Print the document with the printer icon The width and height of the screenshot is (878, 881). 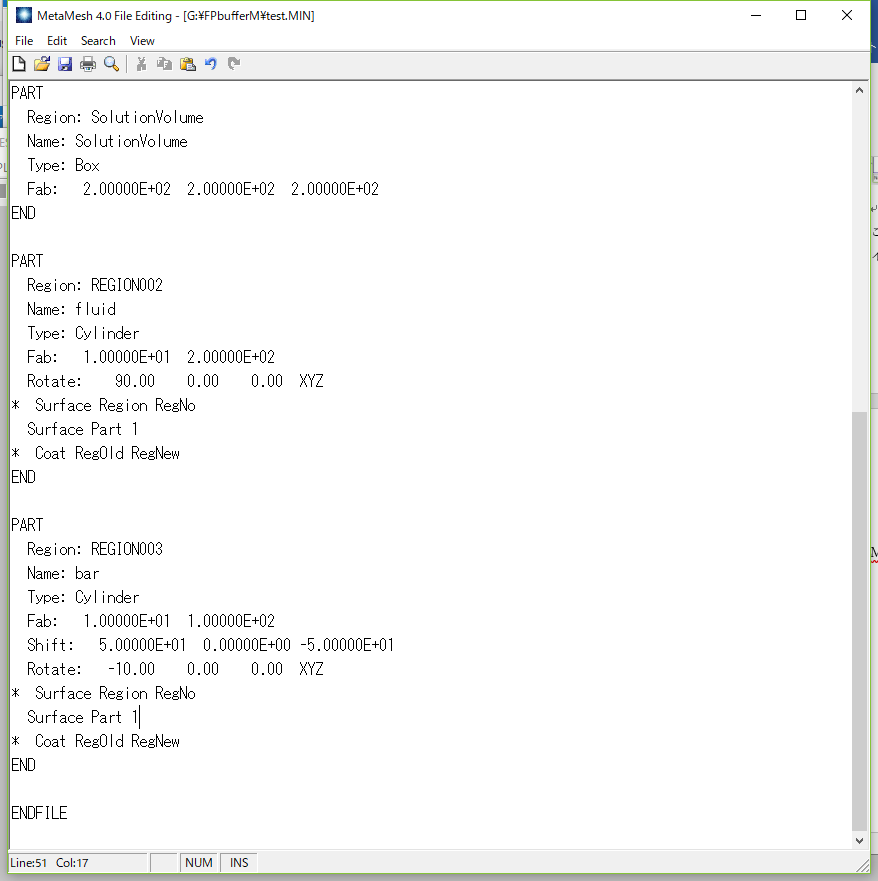click(88, 64)
